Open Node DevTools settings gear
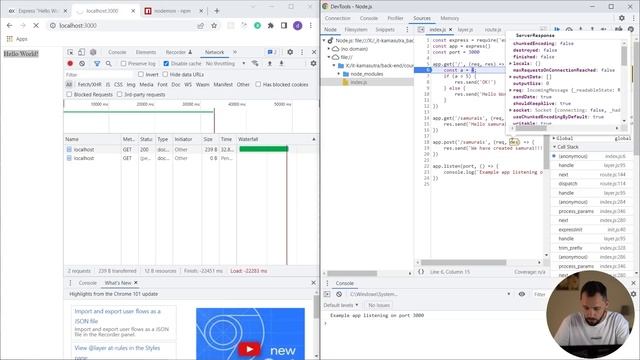This screenshot has width=640, height=360. pyautogui.click(x=622, y=18)
